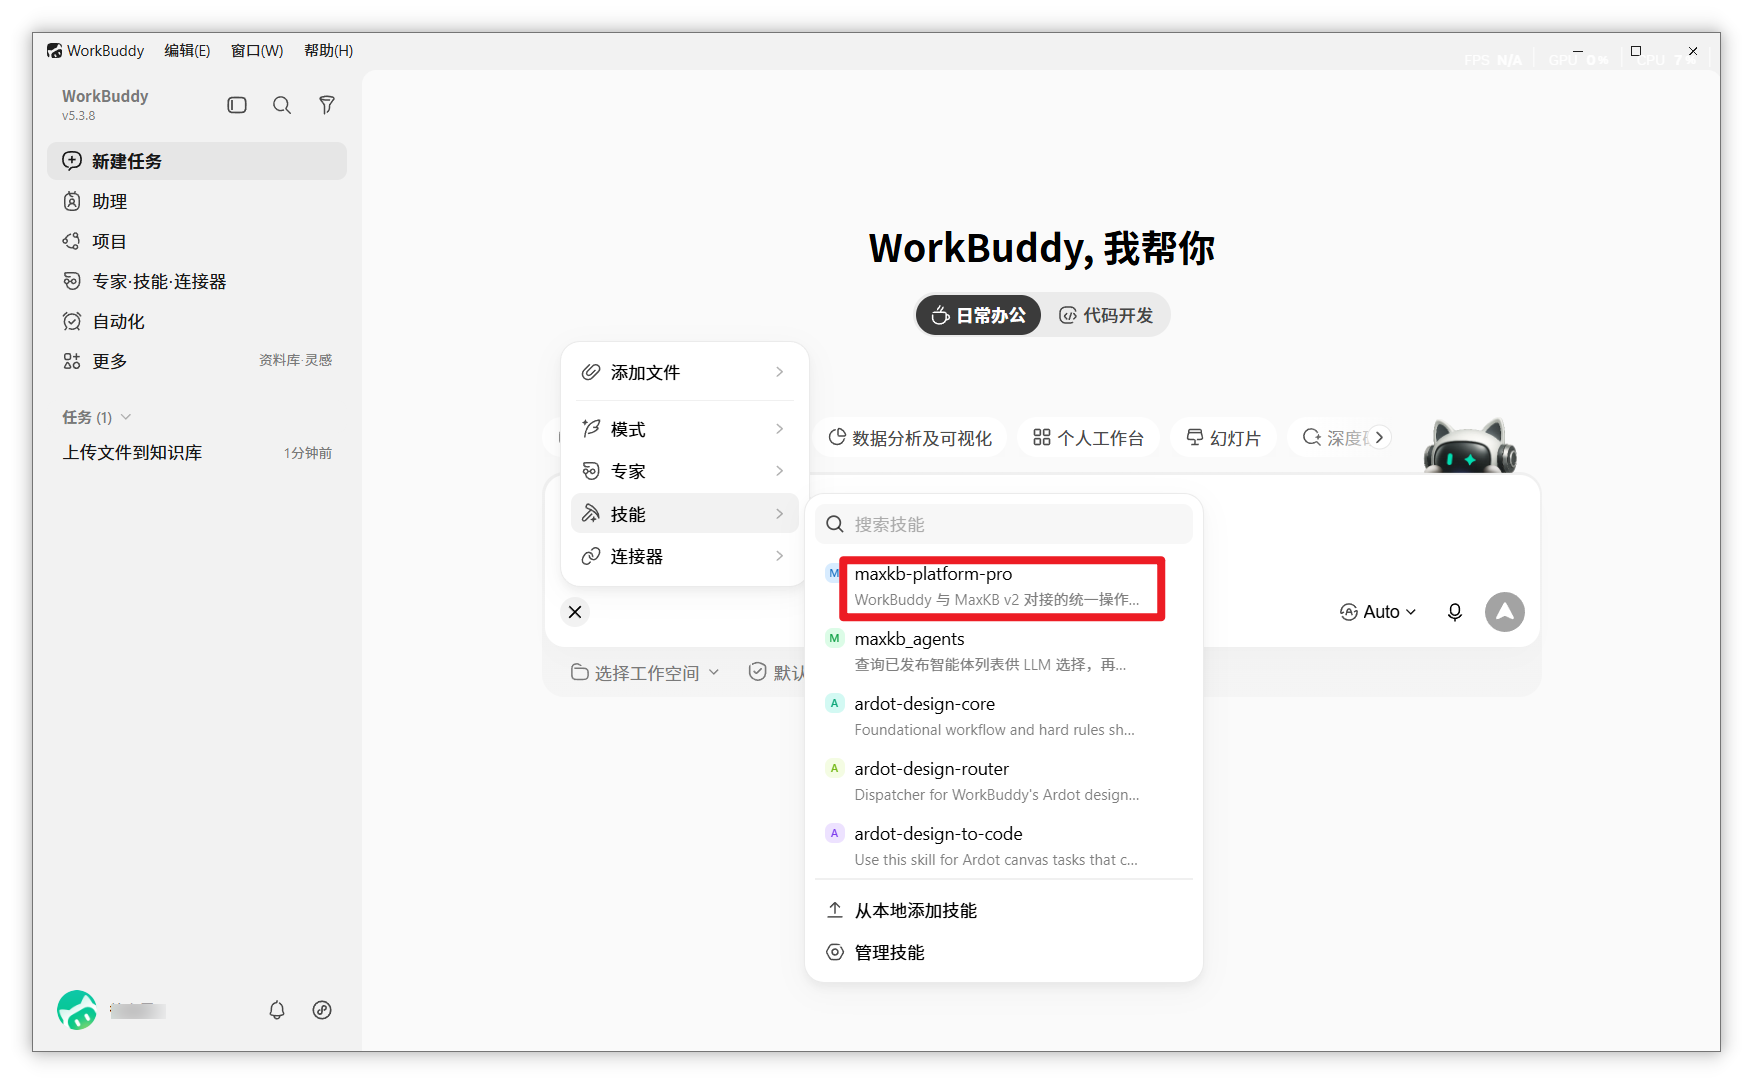Click the filter funnel icon in sidebar header

[x=327, y=105]
